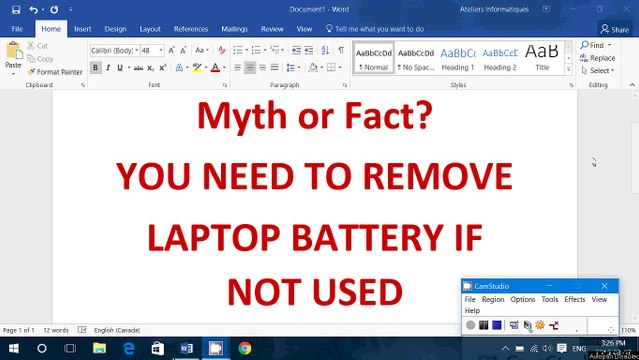
Task: Increase paragraph indent
Action: click(x=309, y=50)
